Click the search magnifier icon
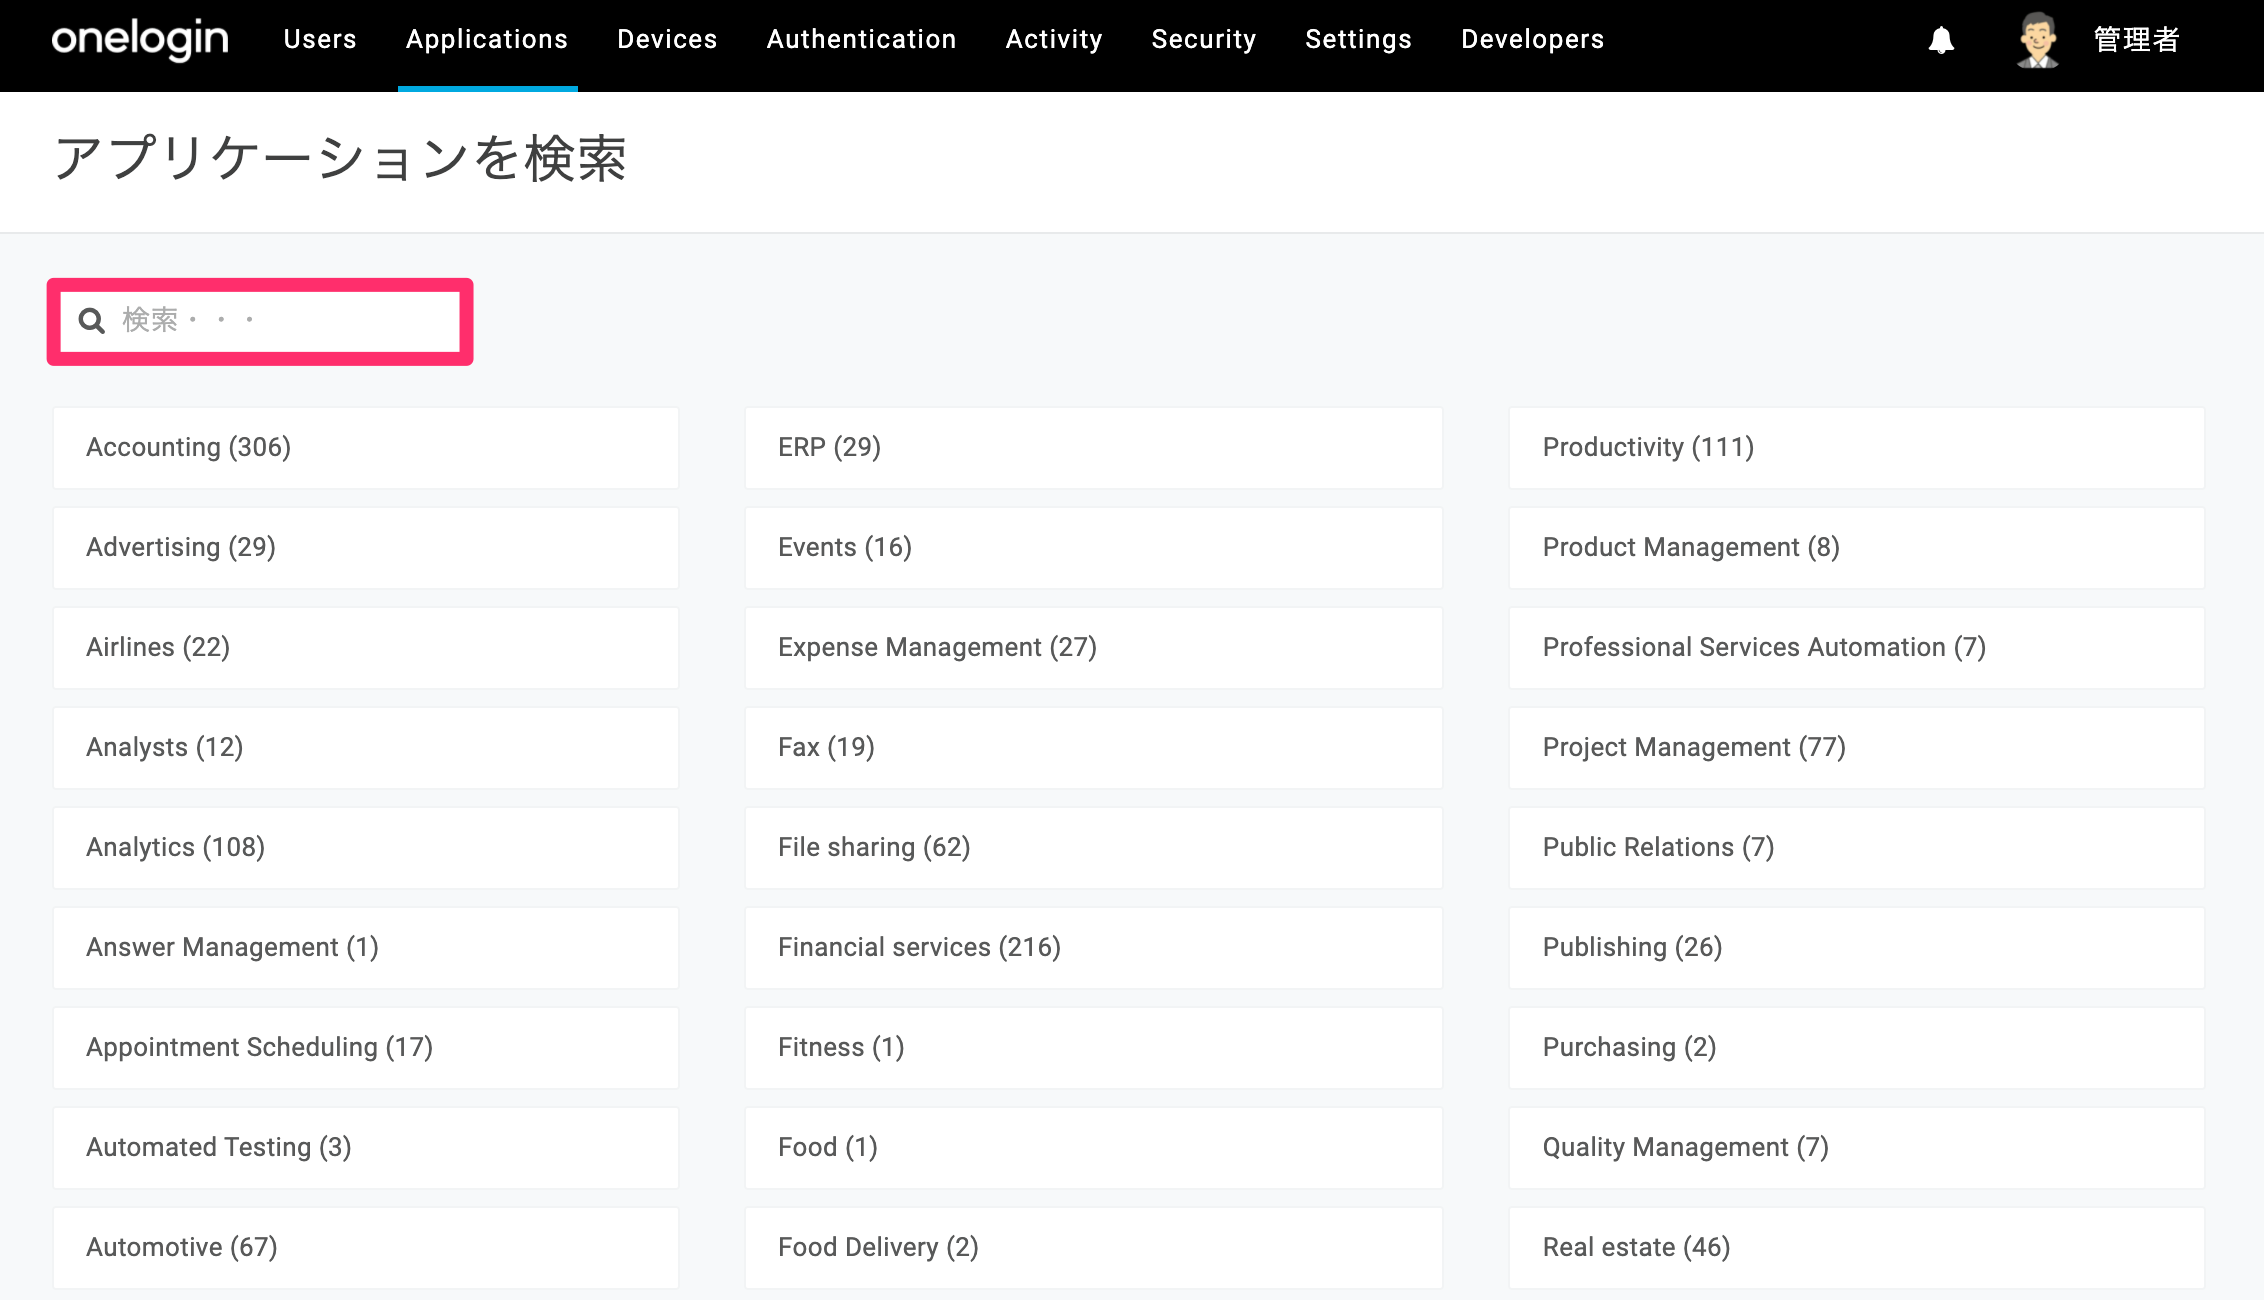The image size is (2264, 1300). tap(92, 320)
